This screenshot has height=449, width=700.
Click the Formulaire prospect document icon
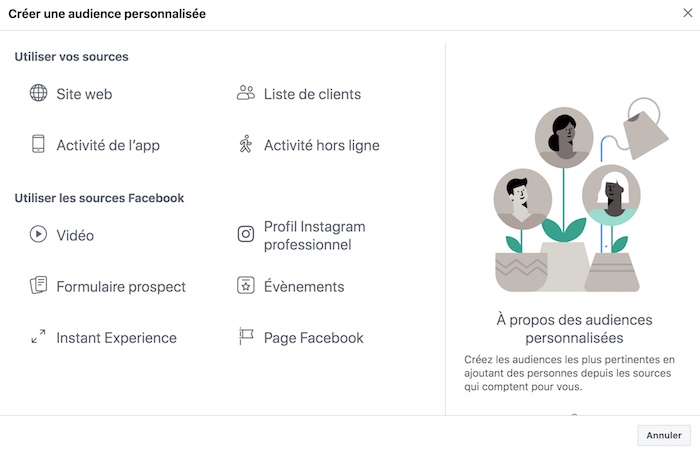point(38,285)
